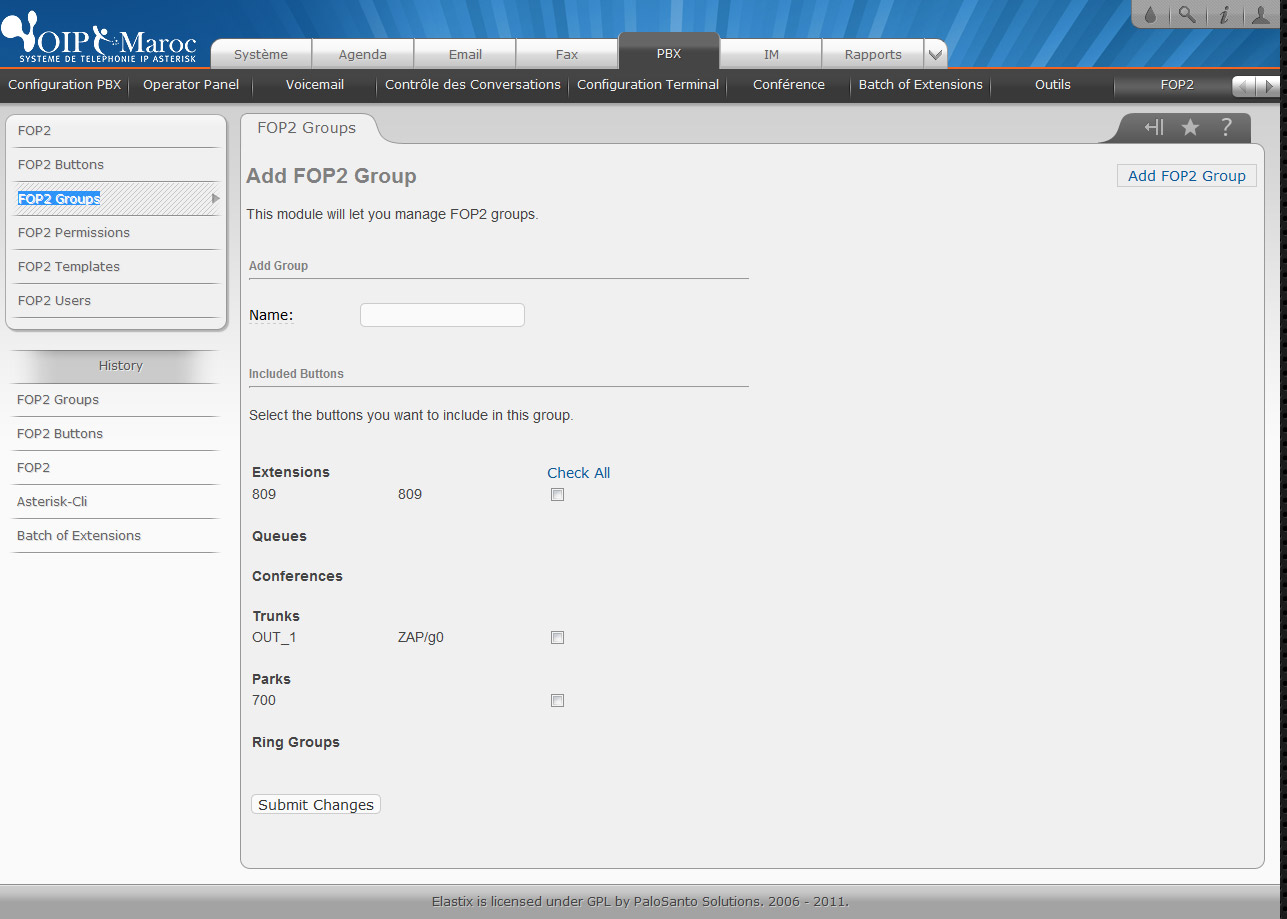Viewport: 1287px width, 919px height.
Task: Click the color theme droplet icon
Action: (x=1149, y=15)
